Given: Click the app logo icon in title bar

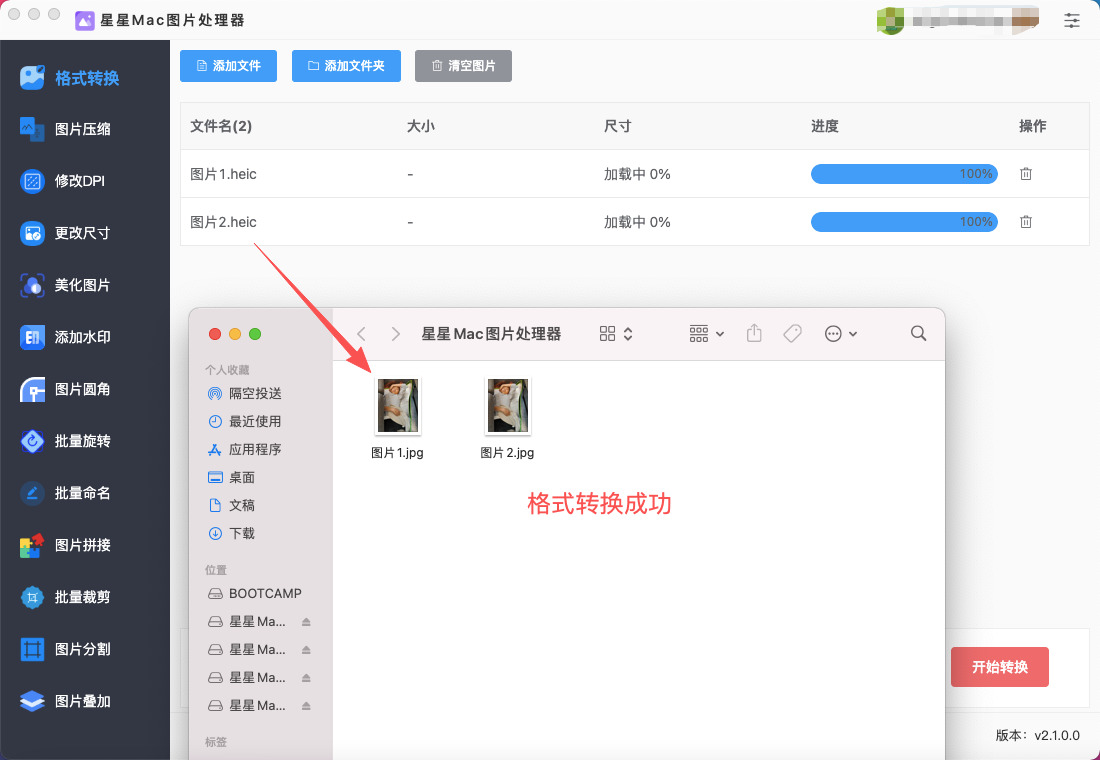Looking at the screenshot, I should (84, 20).
